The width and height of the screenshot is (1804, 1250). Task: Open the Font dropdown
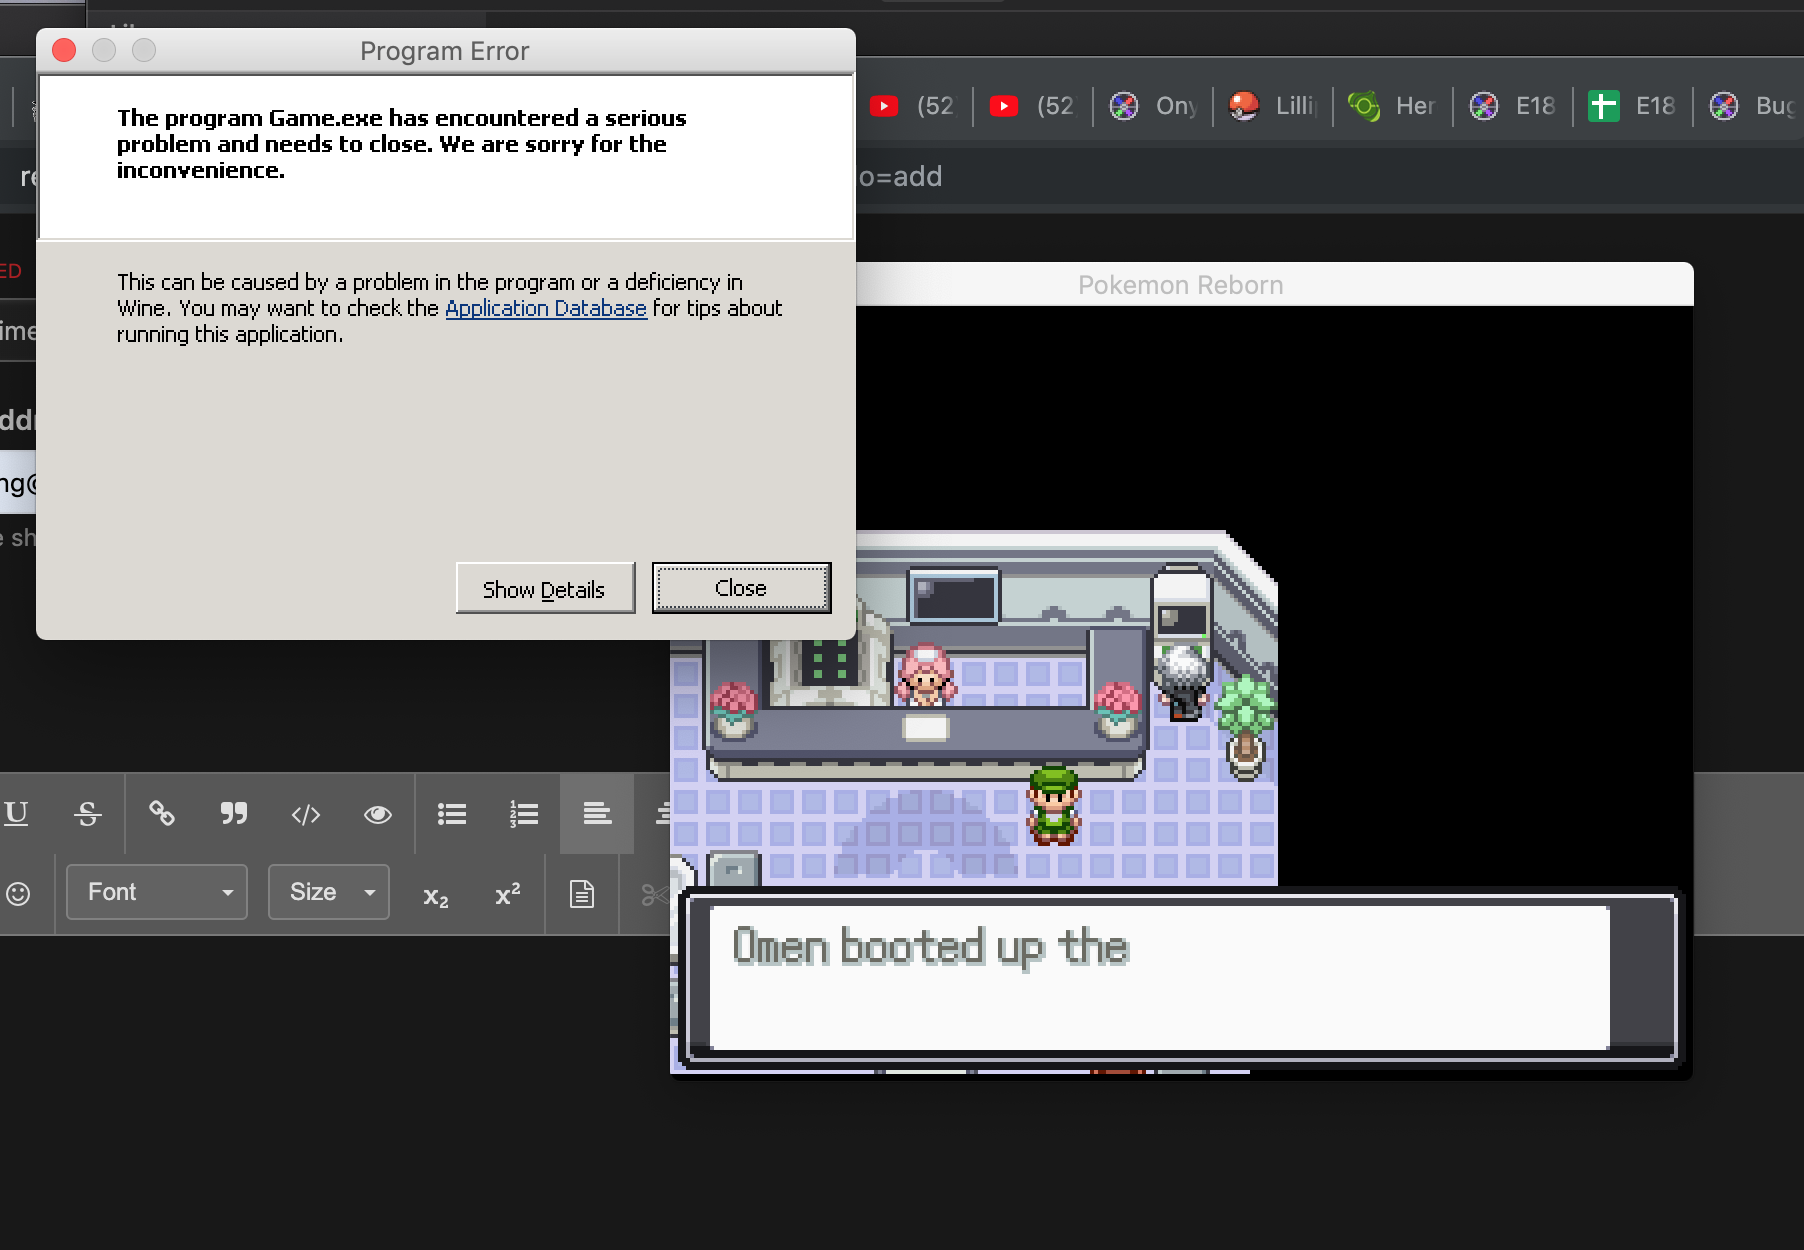coord(157,892)
